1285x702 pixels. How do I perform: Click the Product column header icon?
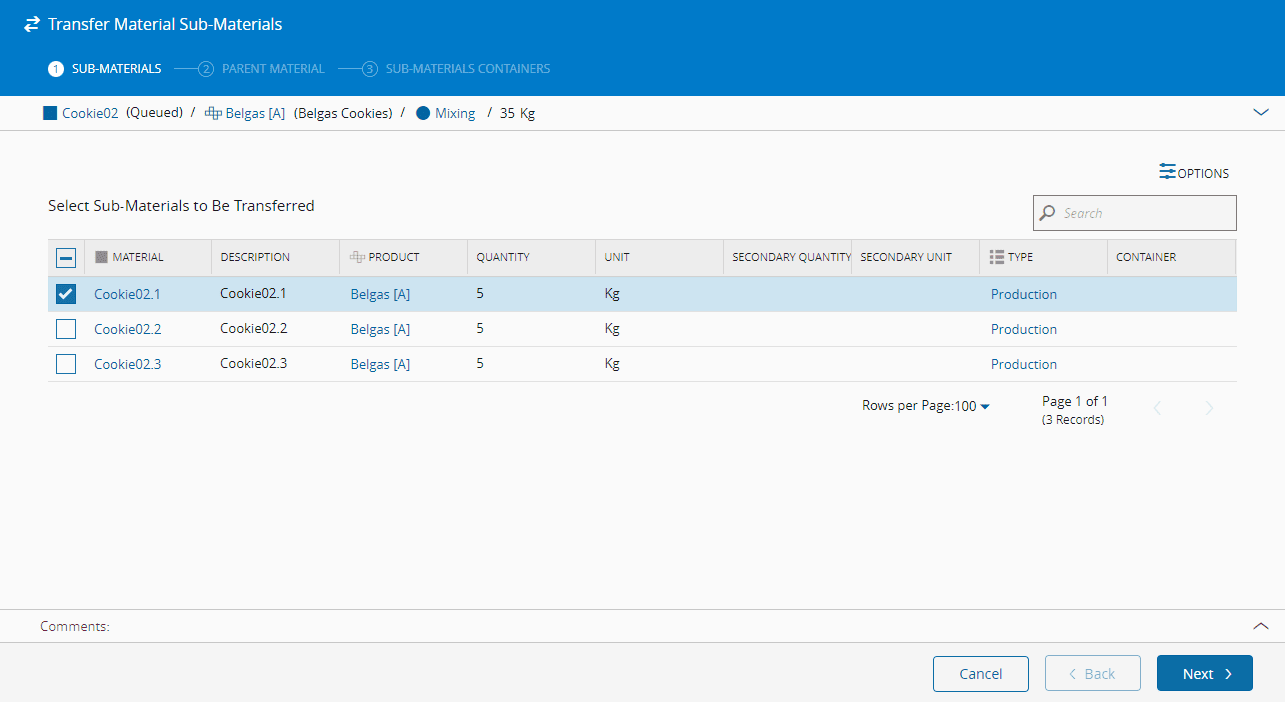click(357, 257)
